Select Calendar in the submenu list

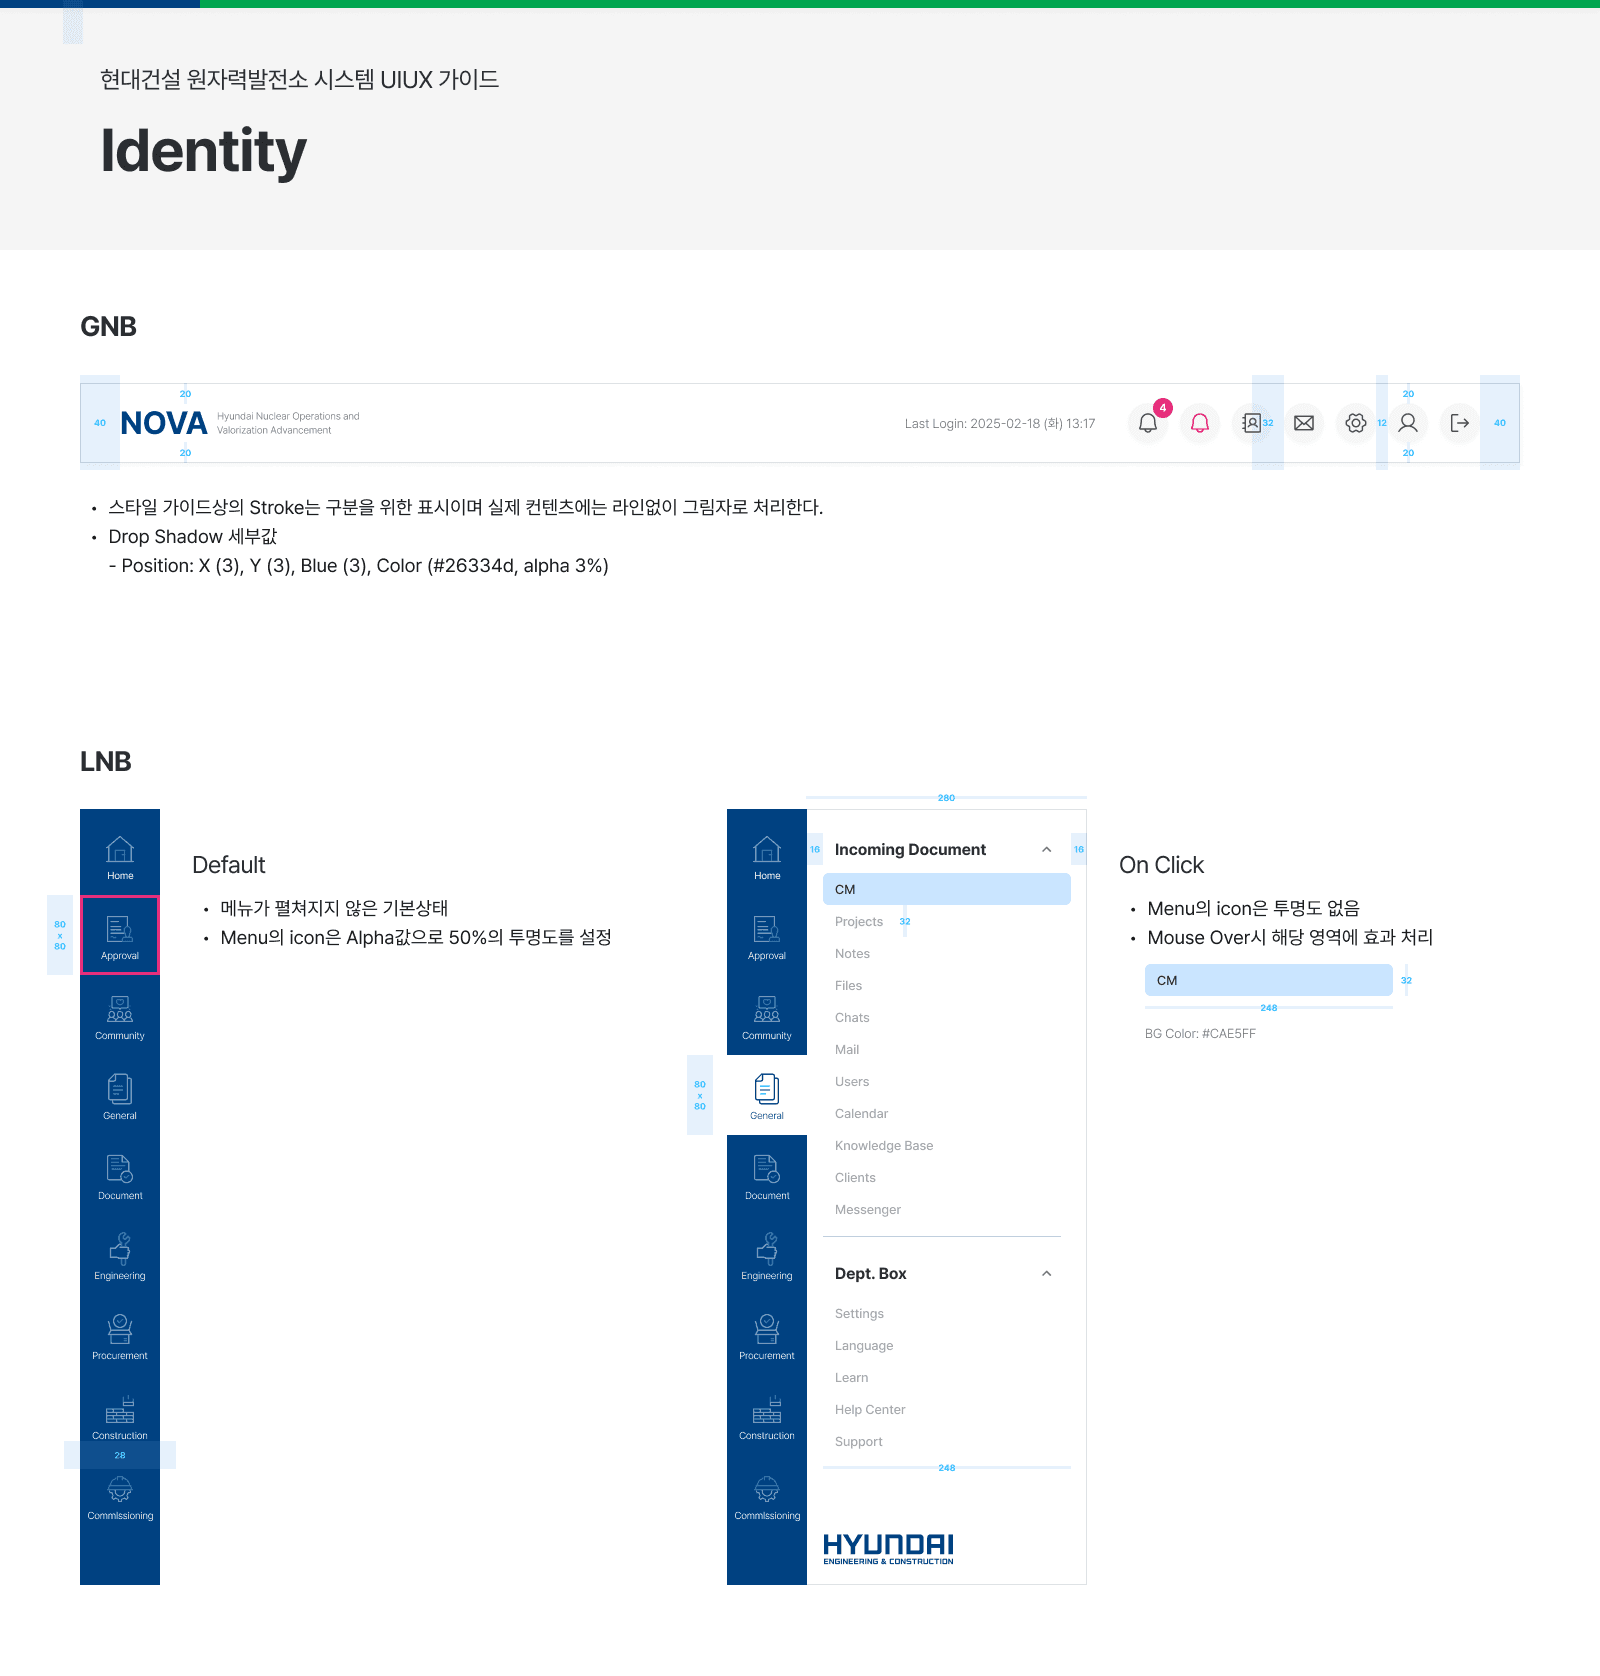tap(861, 1114)
